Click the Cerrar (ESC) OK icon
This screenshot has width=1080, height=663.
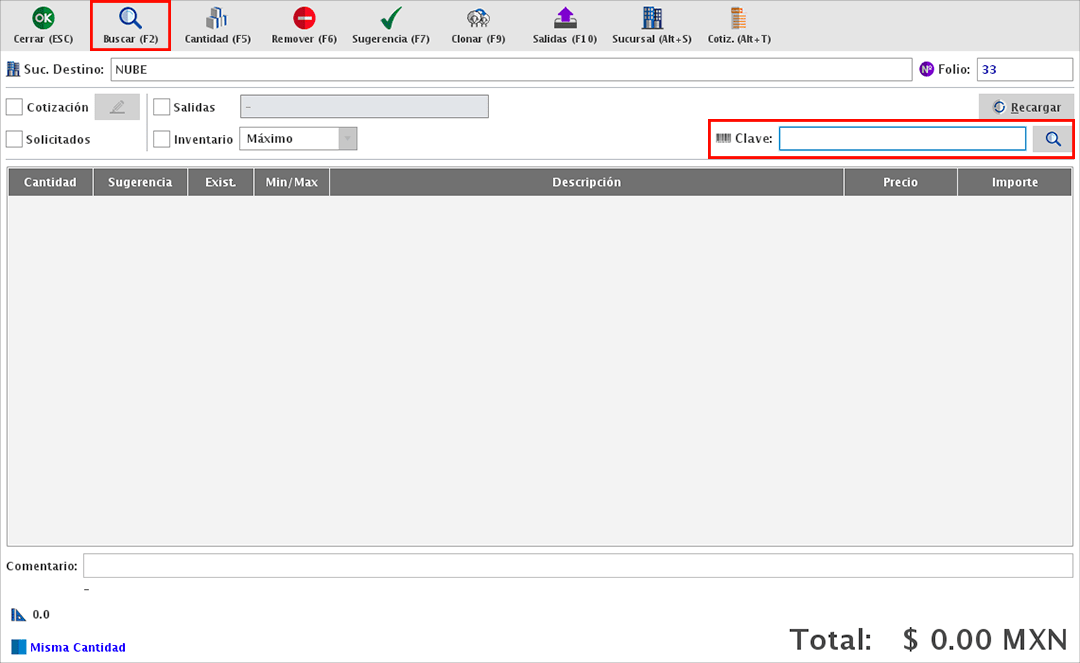pos(43,18)
